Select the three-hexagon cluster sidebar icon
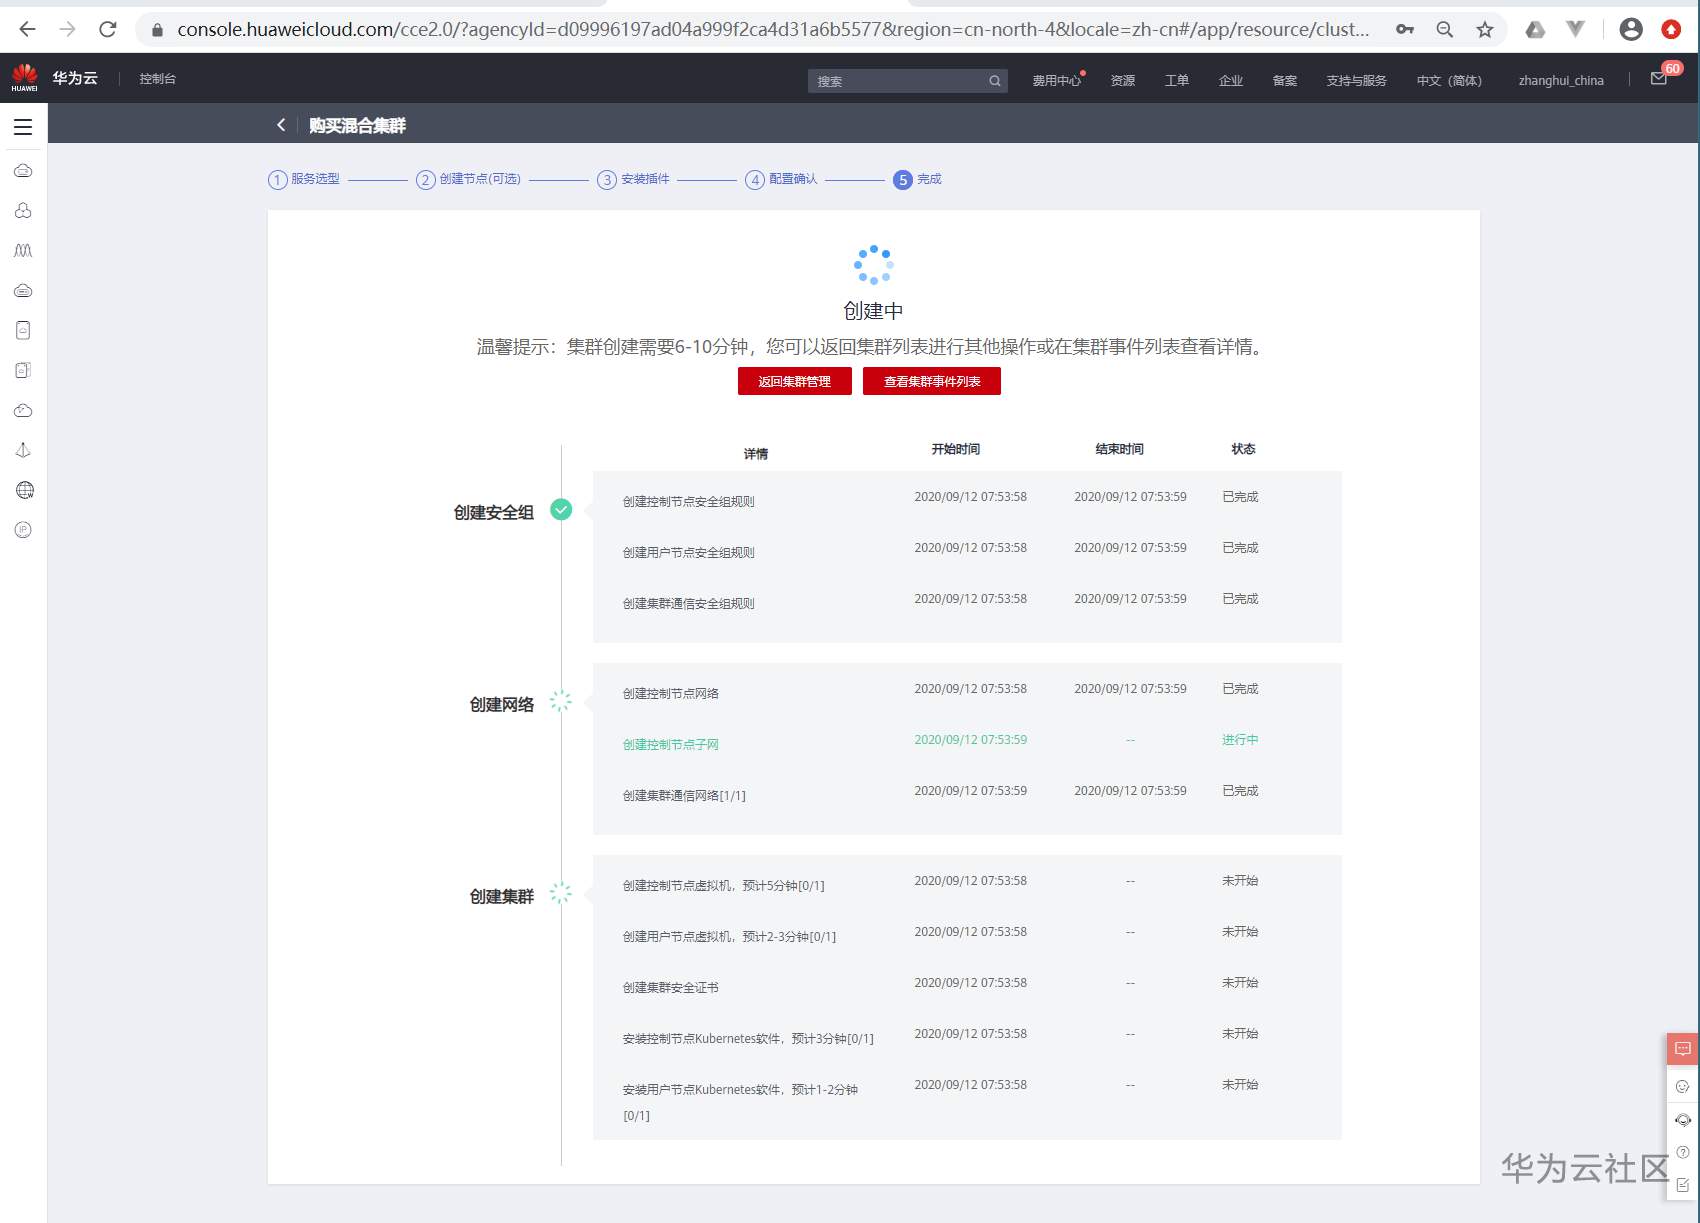1700x1223 pixels. point(23,211)
